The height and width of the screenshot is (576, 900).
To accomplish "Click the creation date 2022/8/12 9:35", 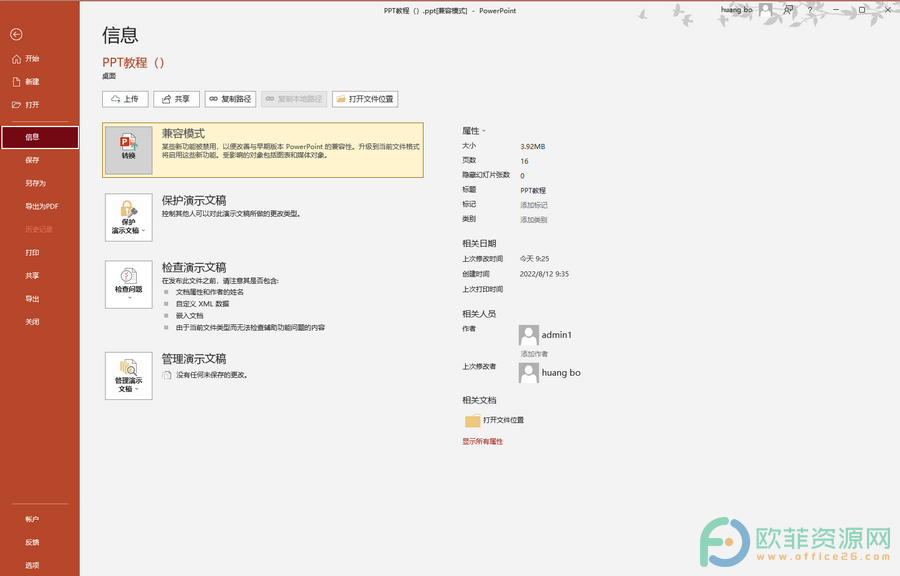I will tap(544, 274).
